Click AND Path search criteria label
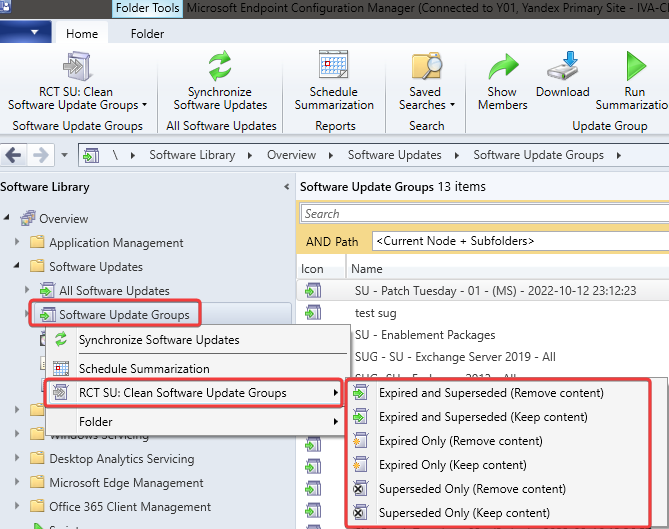This screenshot has height=529, width=669. point(332,241)
